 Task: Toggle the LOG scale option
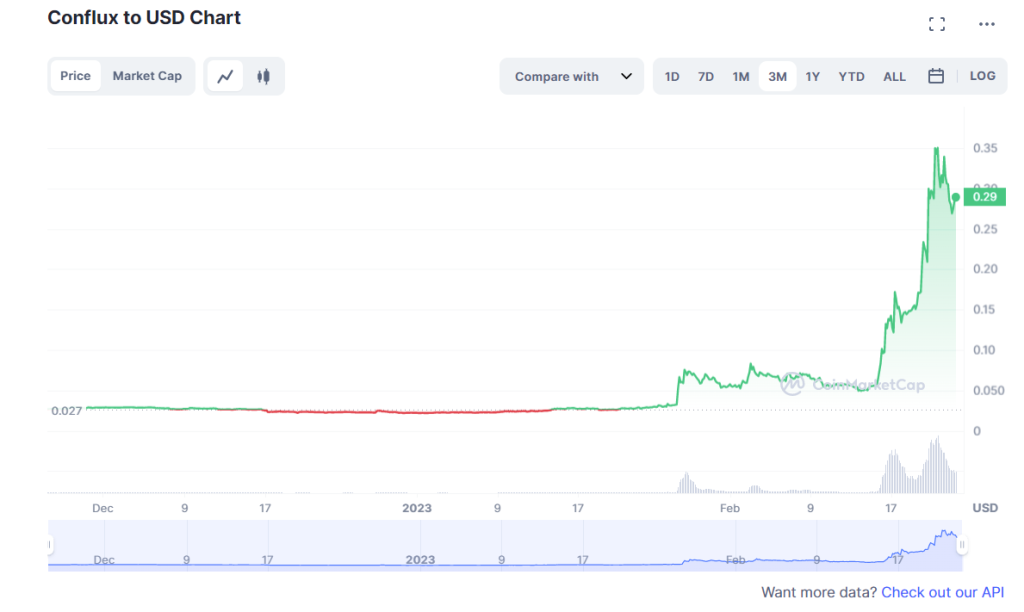(982, 76)
